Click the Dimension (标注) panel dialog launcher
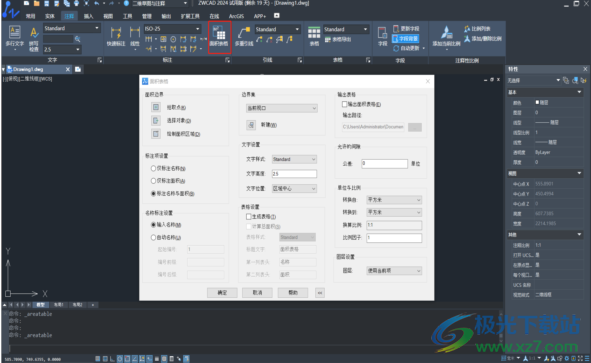The height and width of the screenshot is (363, 591). tap(227, 60)
